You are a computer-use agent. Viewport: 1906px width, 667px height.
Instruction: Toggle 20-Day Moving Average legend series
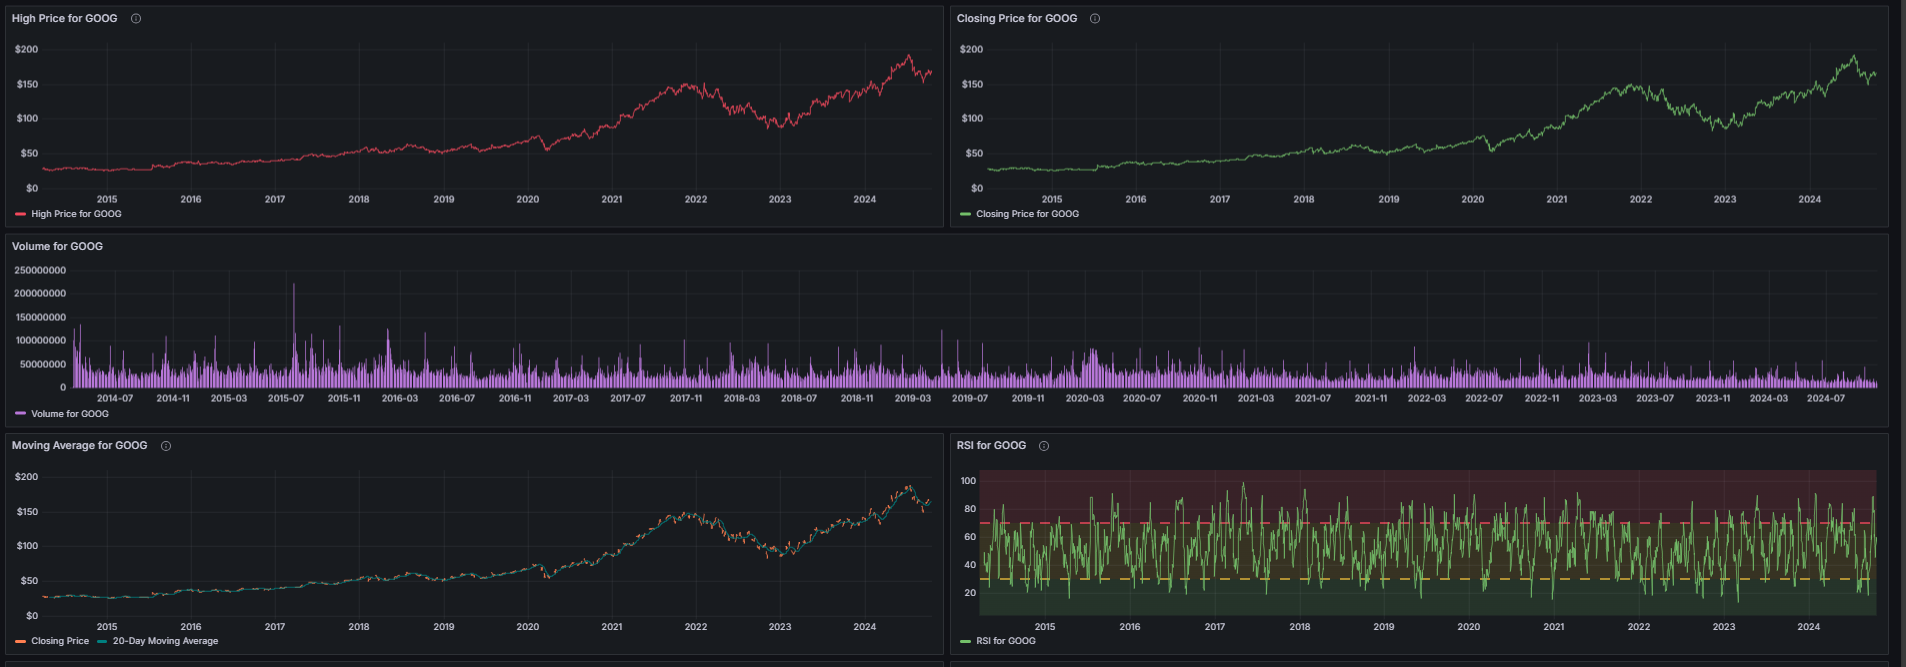pyautogui.click(x=165, y=641)
